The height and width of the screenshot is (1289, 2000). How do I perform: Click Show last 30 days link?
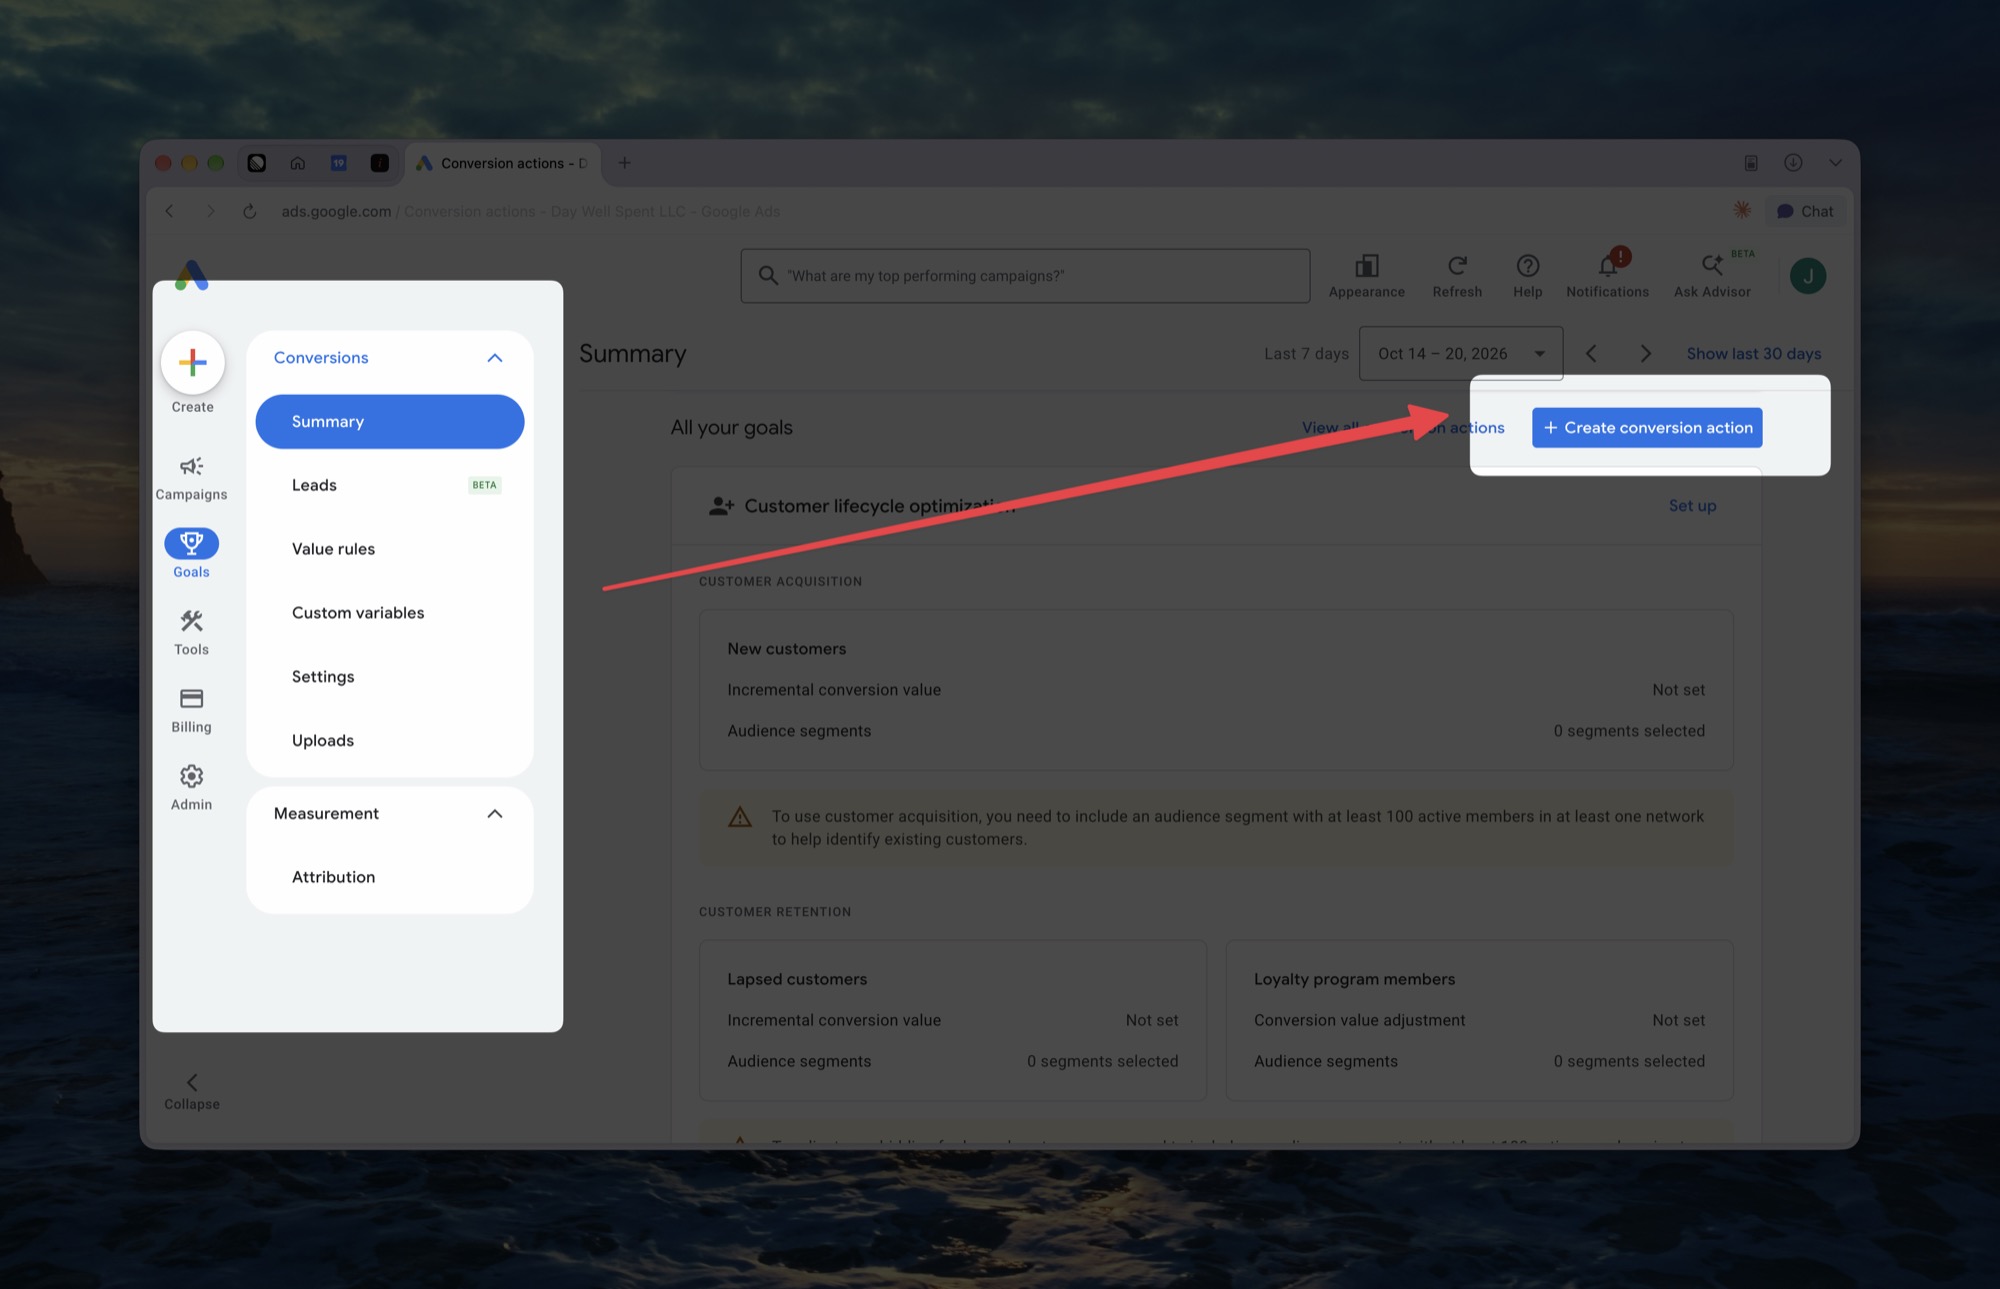[1753, 354]
